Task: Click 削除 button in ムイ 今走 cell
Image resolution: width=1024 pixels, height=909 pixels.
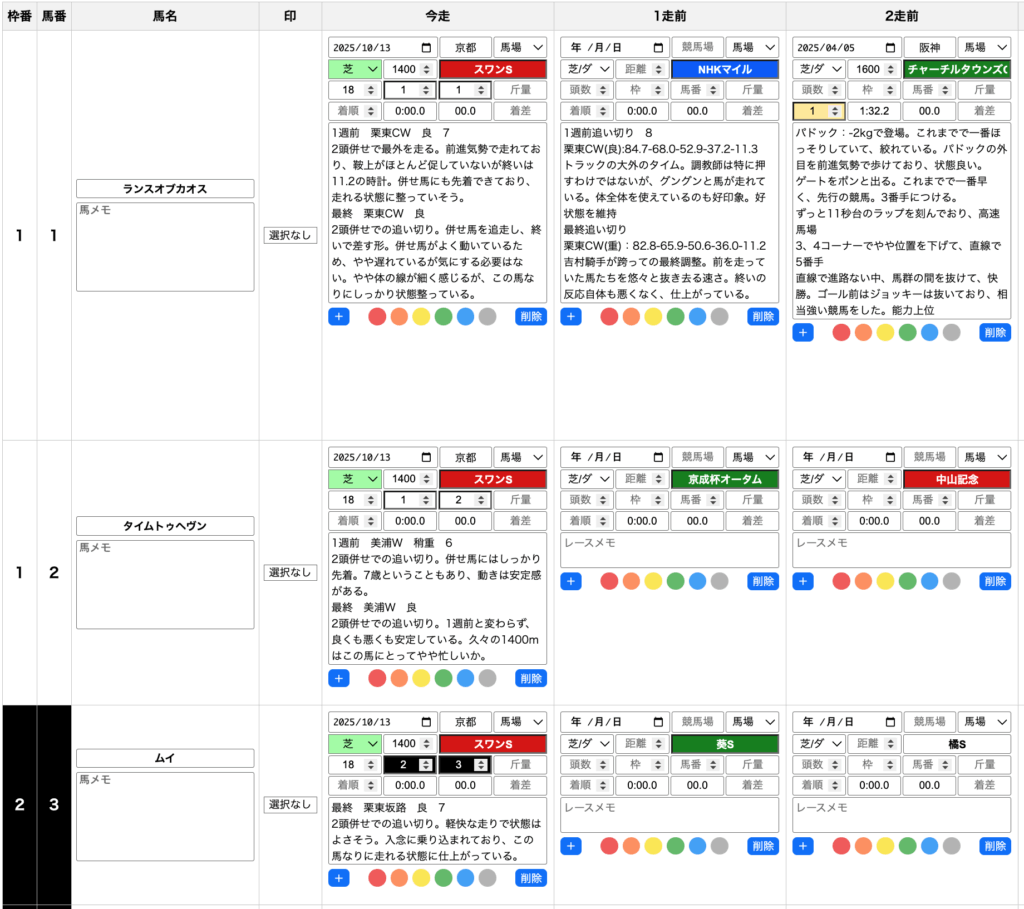Action: 531,878
